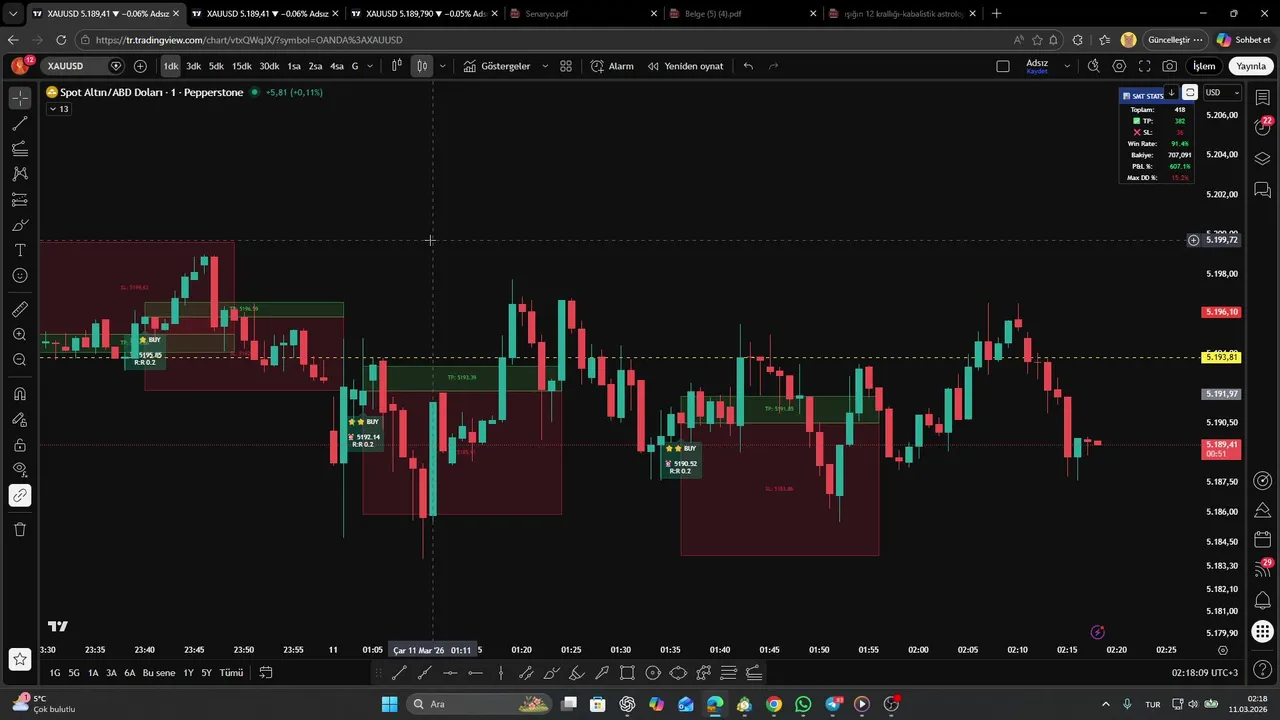The width and height of the screenshot is (1280, 720).
Task: Open the pattern drawing tools
Action: coord(20,174)
